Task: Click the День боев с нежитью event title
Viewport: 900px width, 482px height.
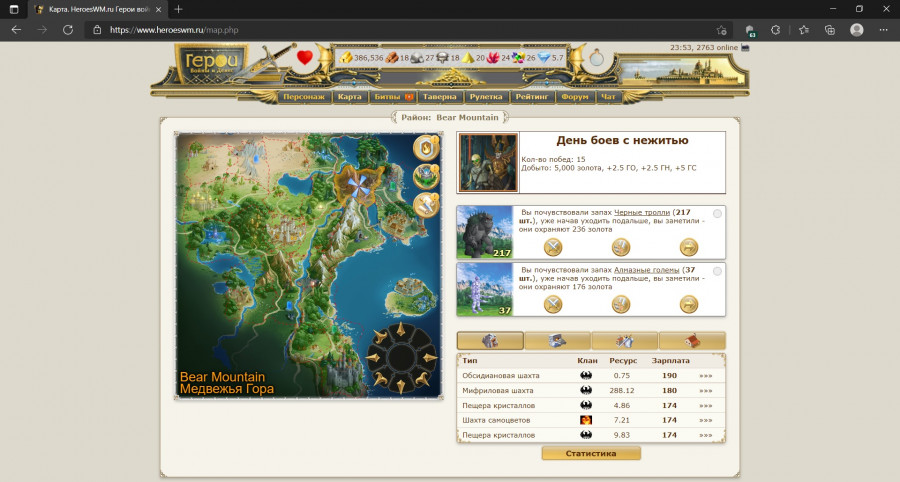Action: (x=622, y=141)
